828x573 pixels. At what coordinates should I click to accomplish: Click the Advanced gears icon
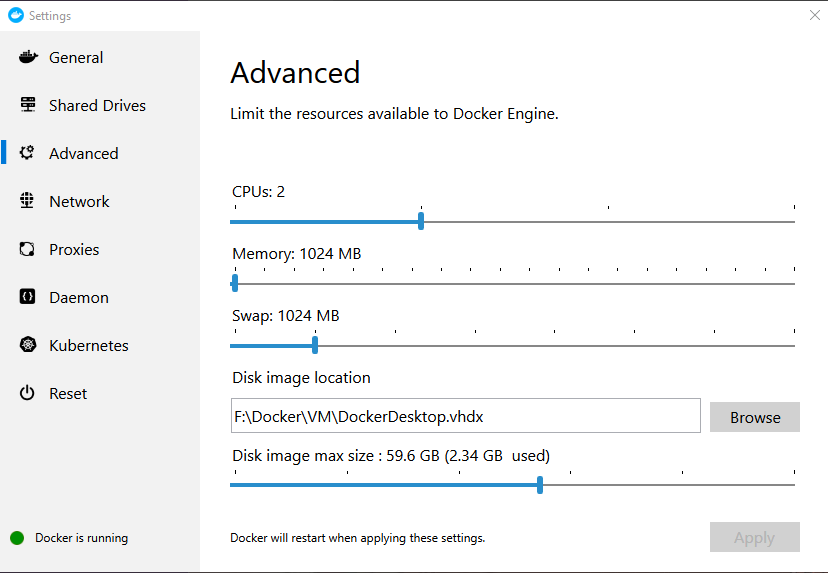coord(28,153)
